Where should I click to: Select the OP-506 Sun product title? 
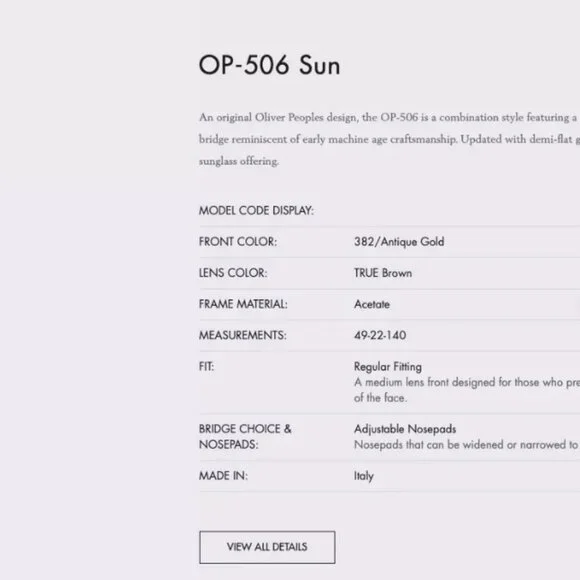(x=269, y=65)
